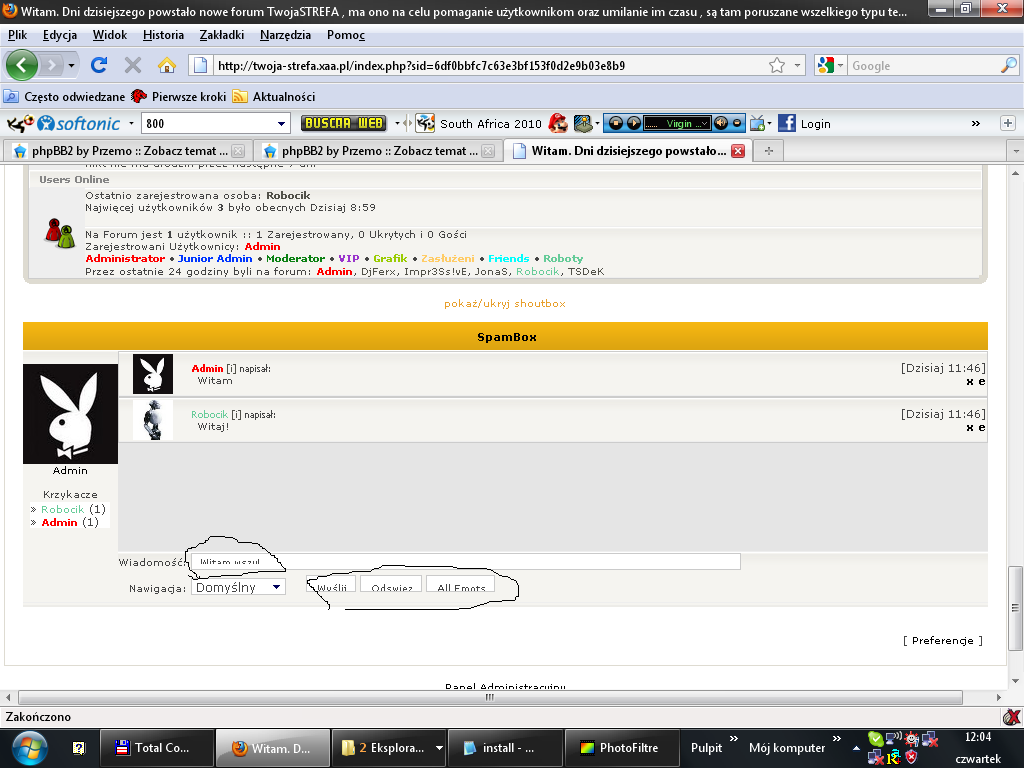1024x768 pixels.
Task: Click the horizontal scrollbar thumb
Action: pos(490,697)
